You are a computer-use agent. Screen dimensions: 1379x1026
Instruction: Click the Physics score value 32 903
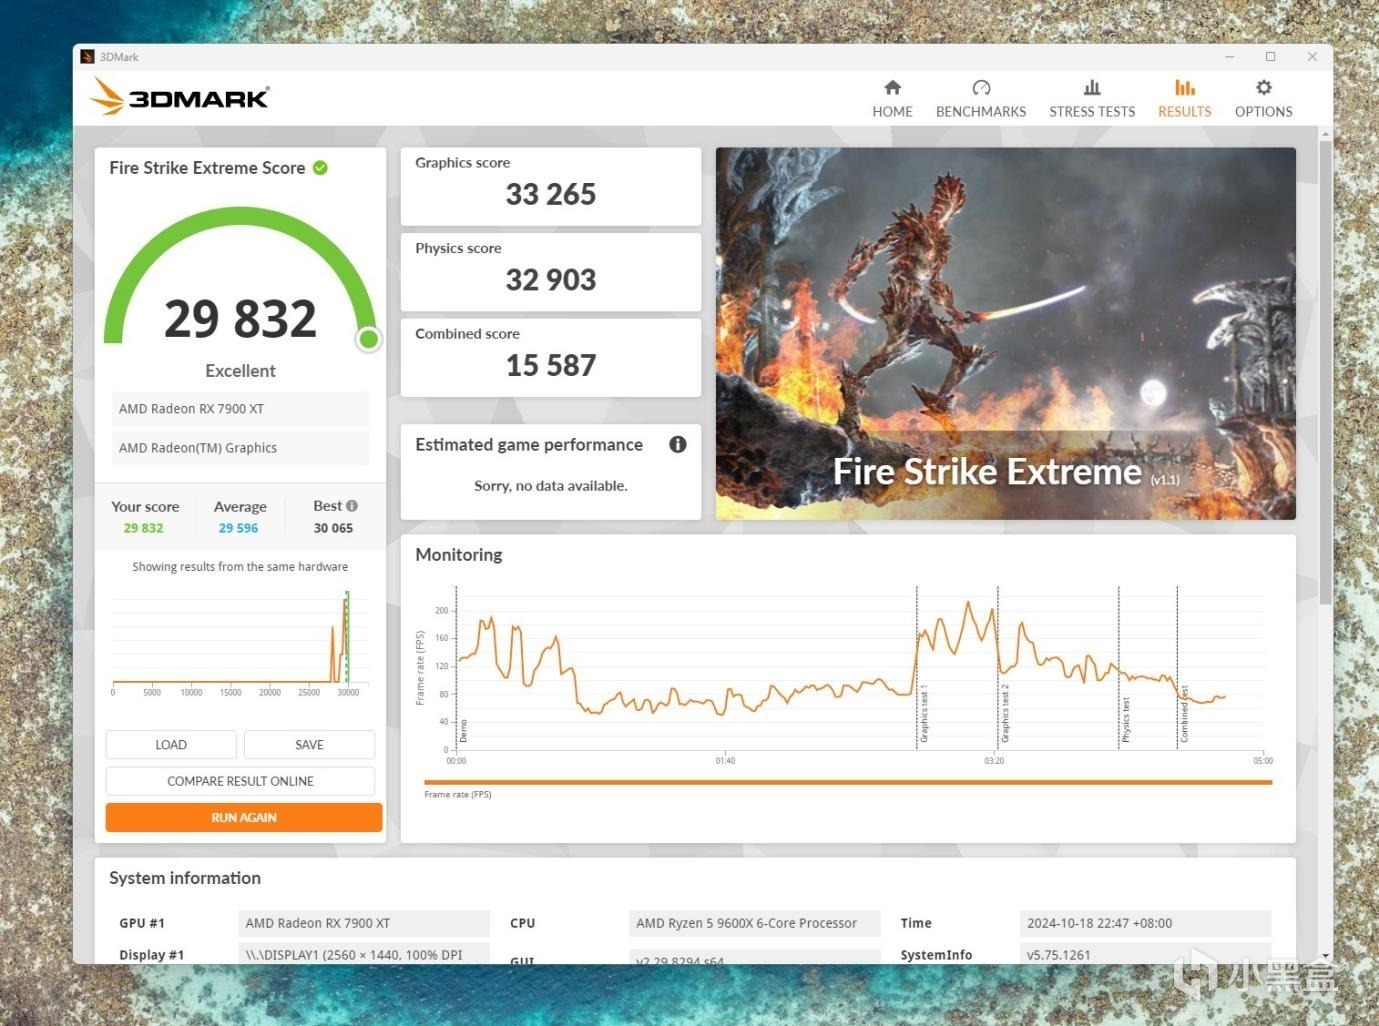coord(551,280)
